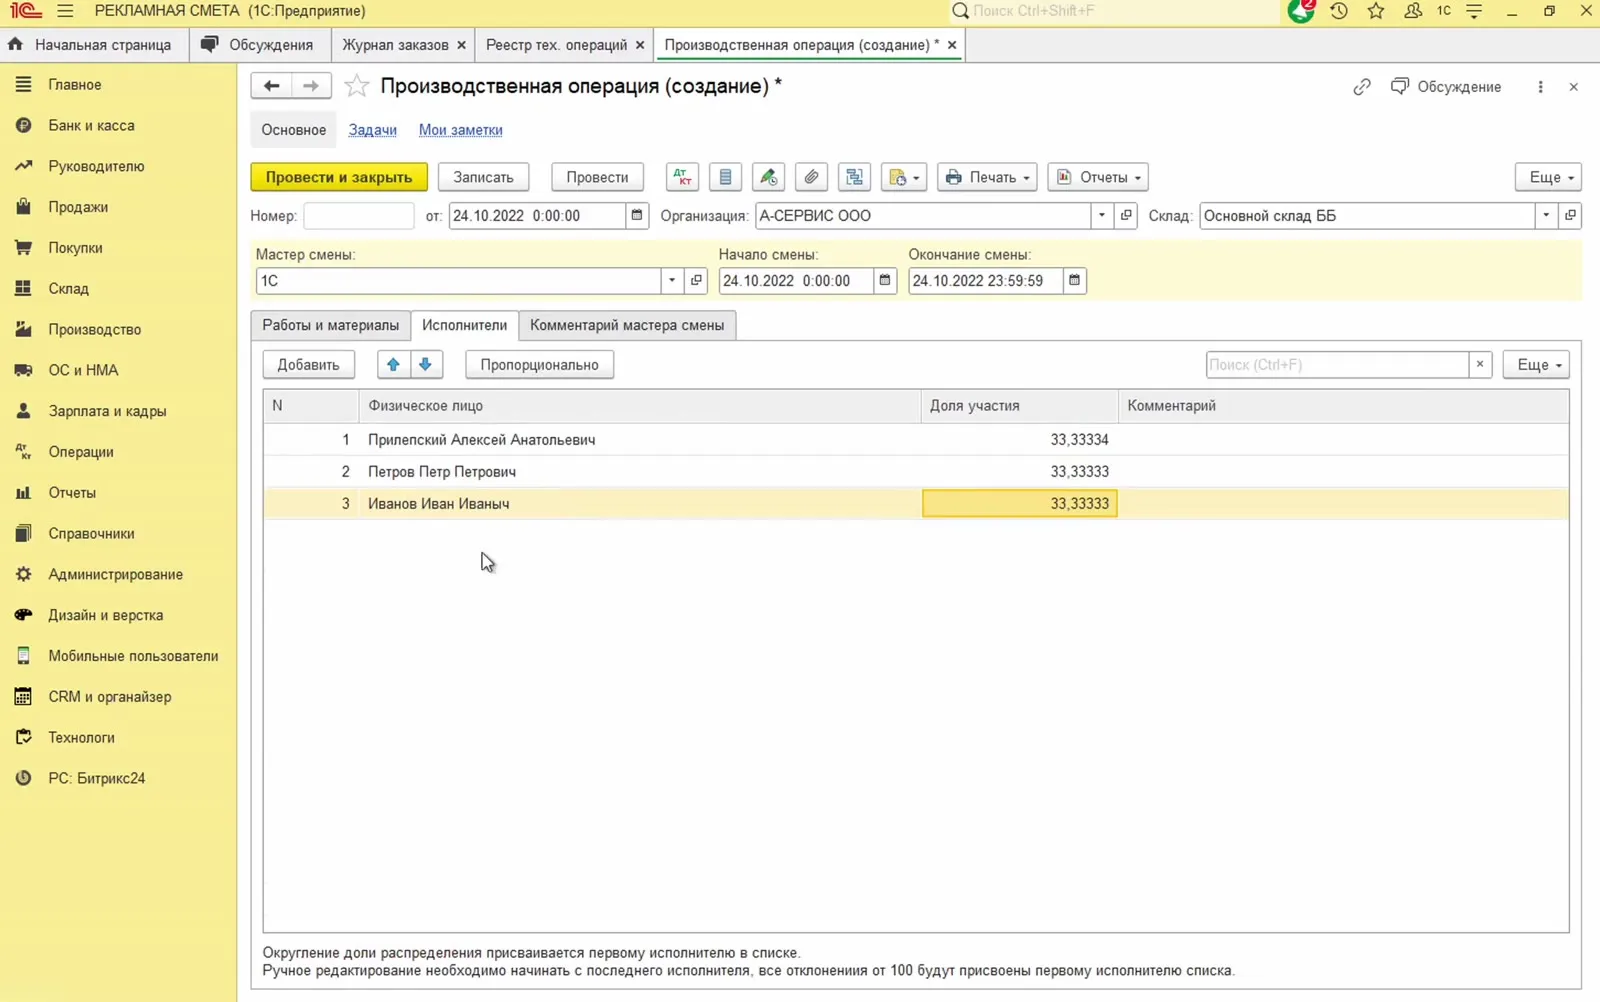Image resolution: width=1600 pixels, height=1002 pixels.
Task: Switch to Работы и материалы tab
Action: point(330,325)
